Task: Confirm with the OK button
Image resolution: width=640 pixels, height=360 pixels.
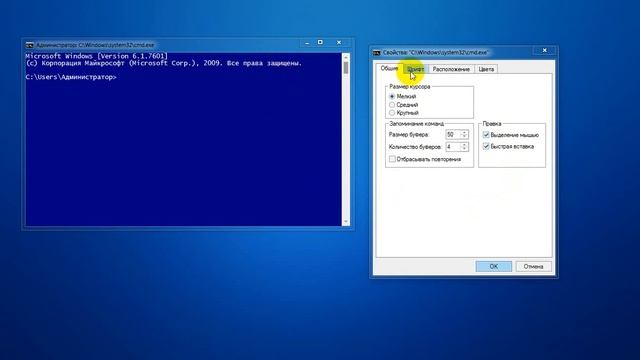Action: (x=493, y=266)
